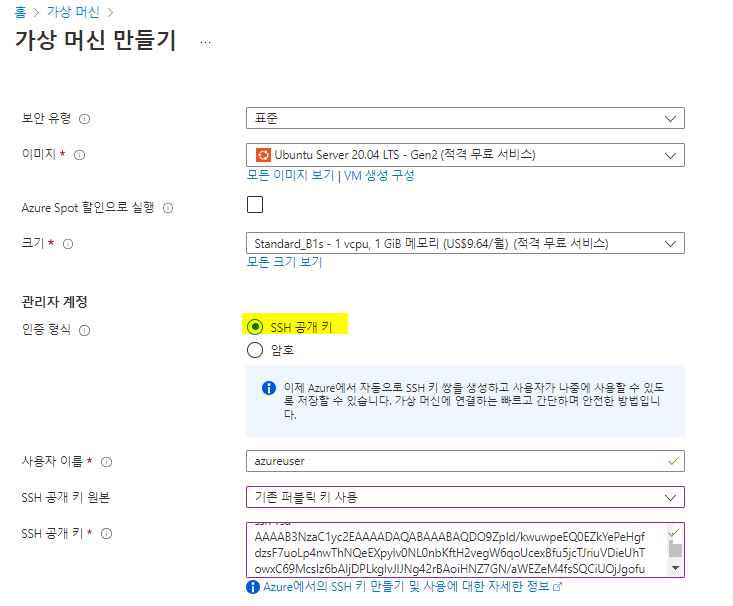The width and height of the screenshot is (733, 606).
Task: Click the 가상 머신 만들기 page title
Action: pos(96,41)
